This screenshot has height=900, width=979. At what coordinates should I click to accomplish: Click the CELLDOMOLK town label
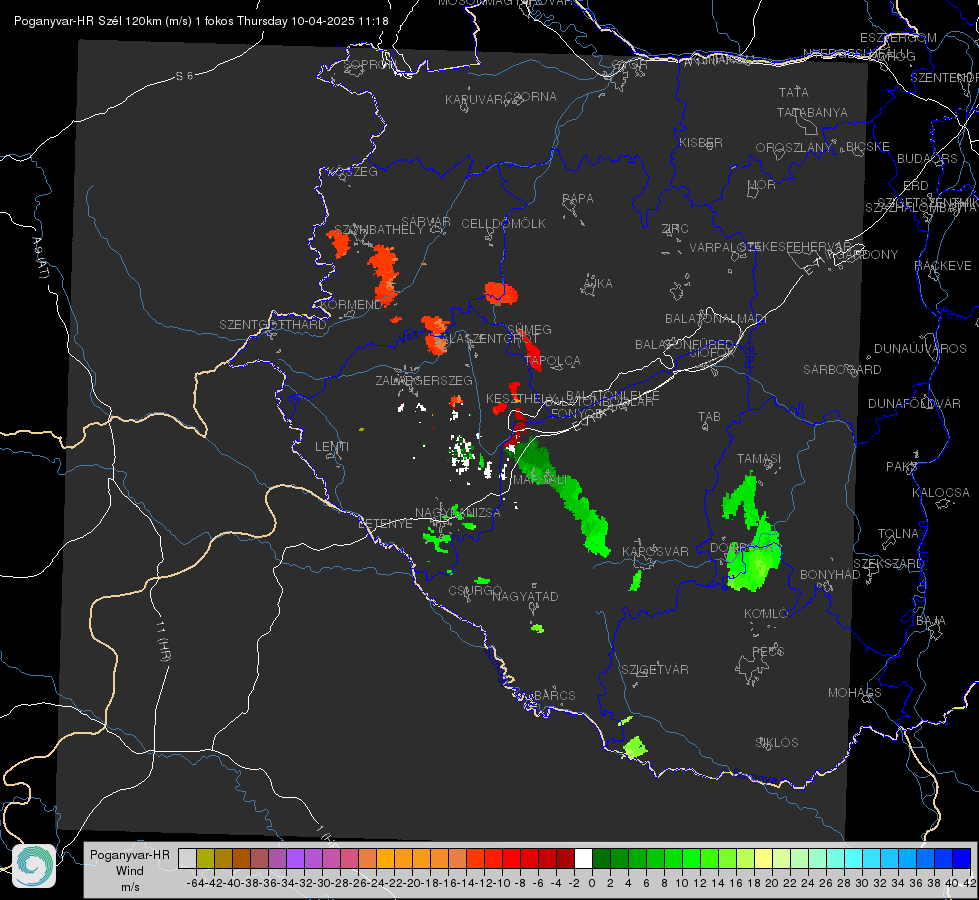[x=504, y=224]
